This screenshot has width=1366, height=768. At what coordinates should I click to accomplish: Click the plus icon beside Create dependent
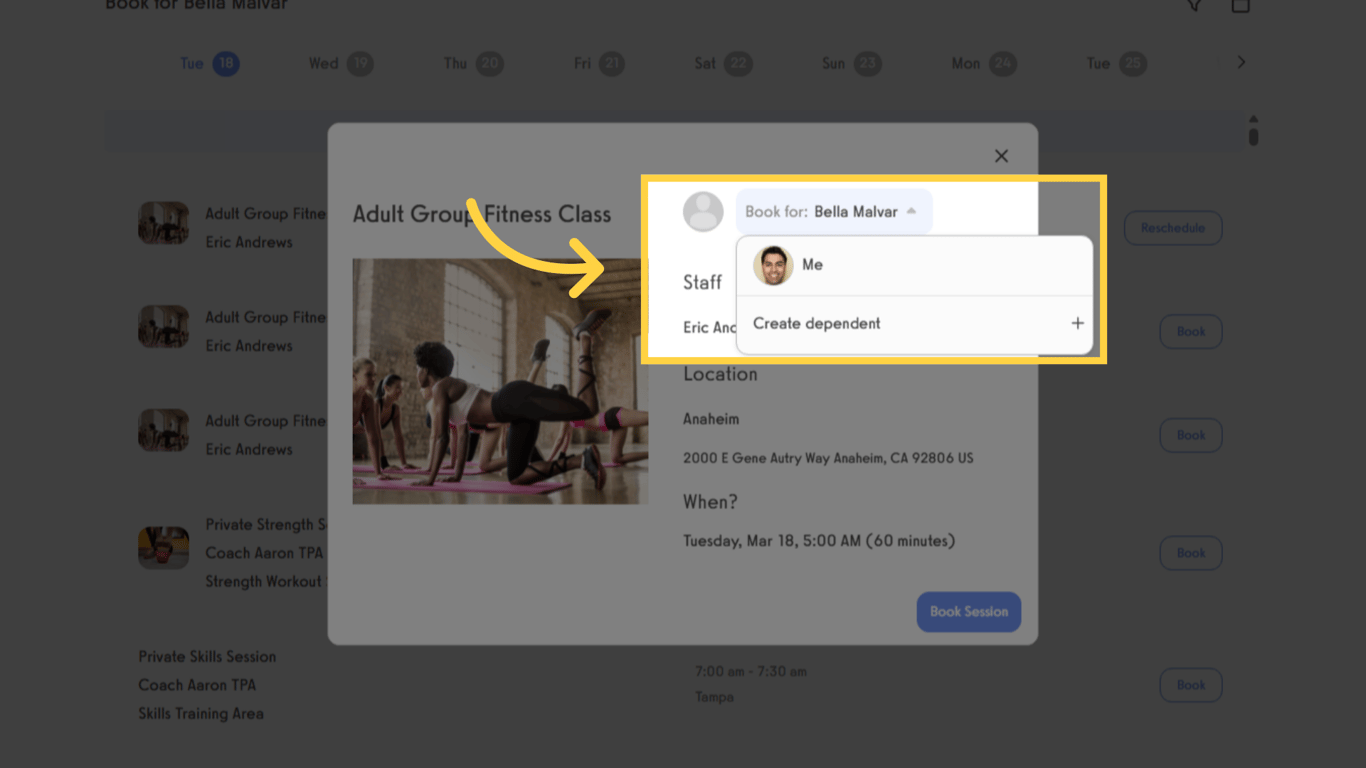1077,323
